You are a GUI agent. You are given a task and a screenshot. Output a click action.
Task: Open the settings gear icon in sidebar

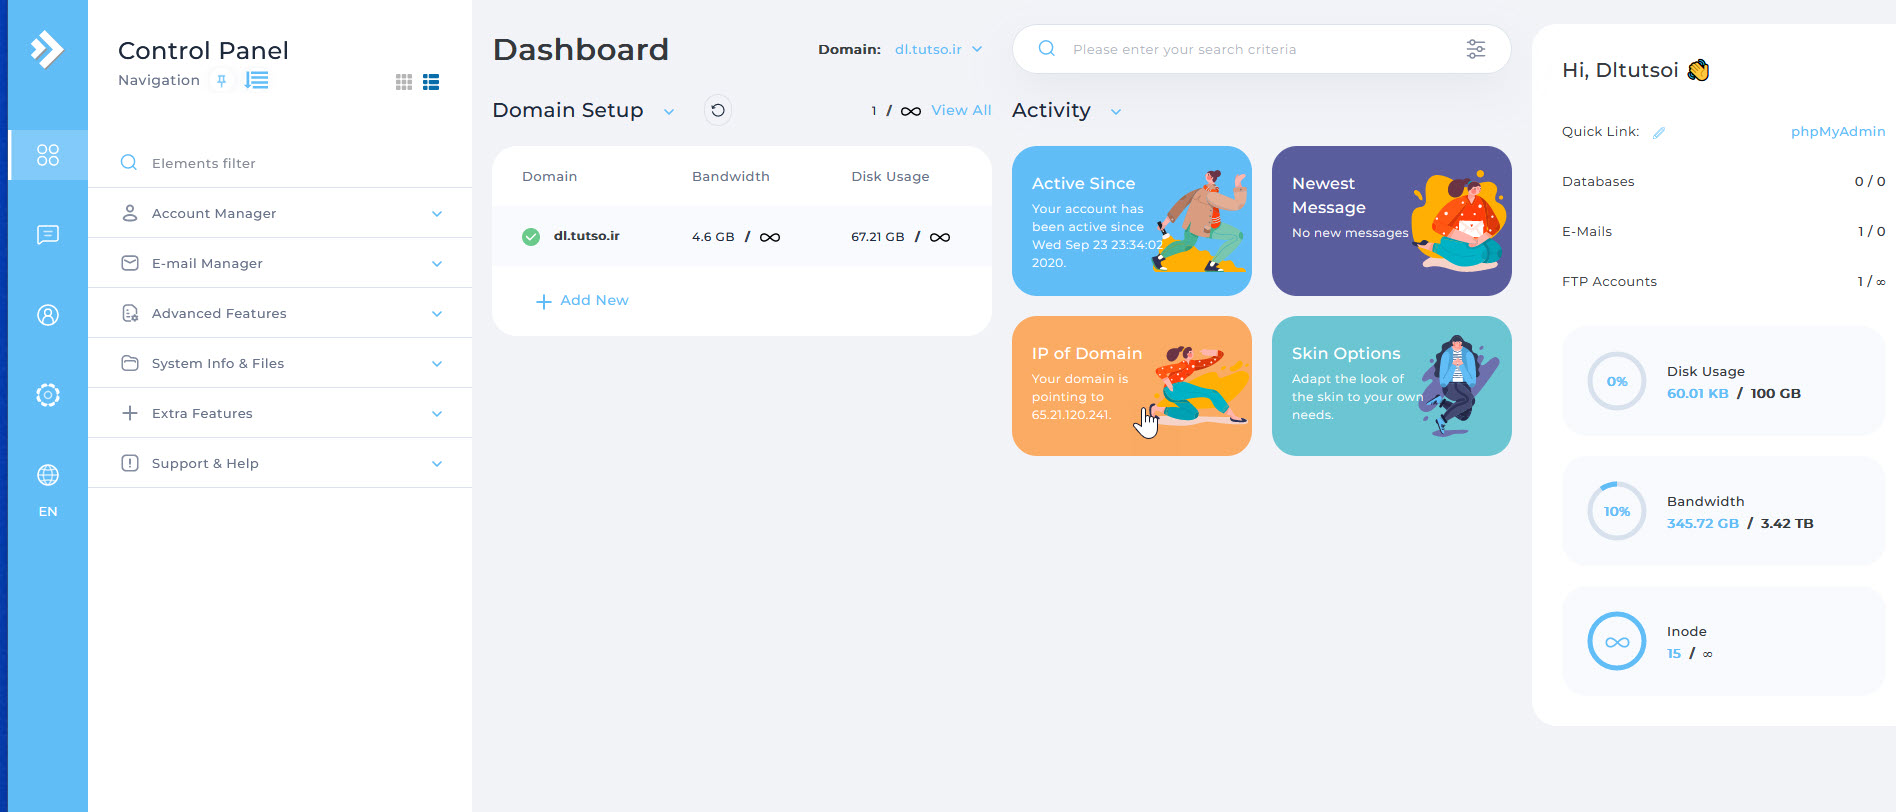coord(47,395)
